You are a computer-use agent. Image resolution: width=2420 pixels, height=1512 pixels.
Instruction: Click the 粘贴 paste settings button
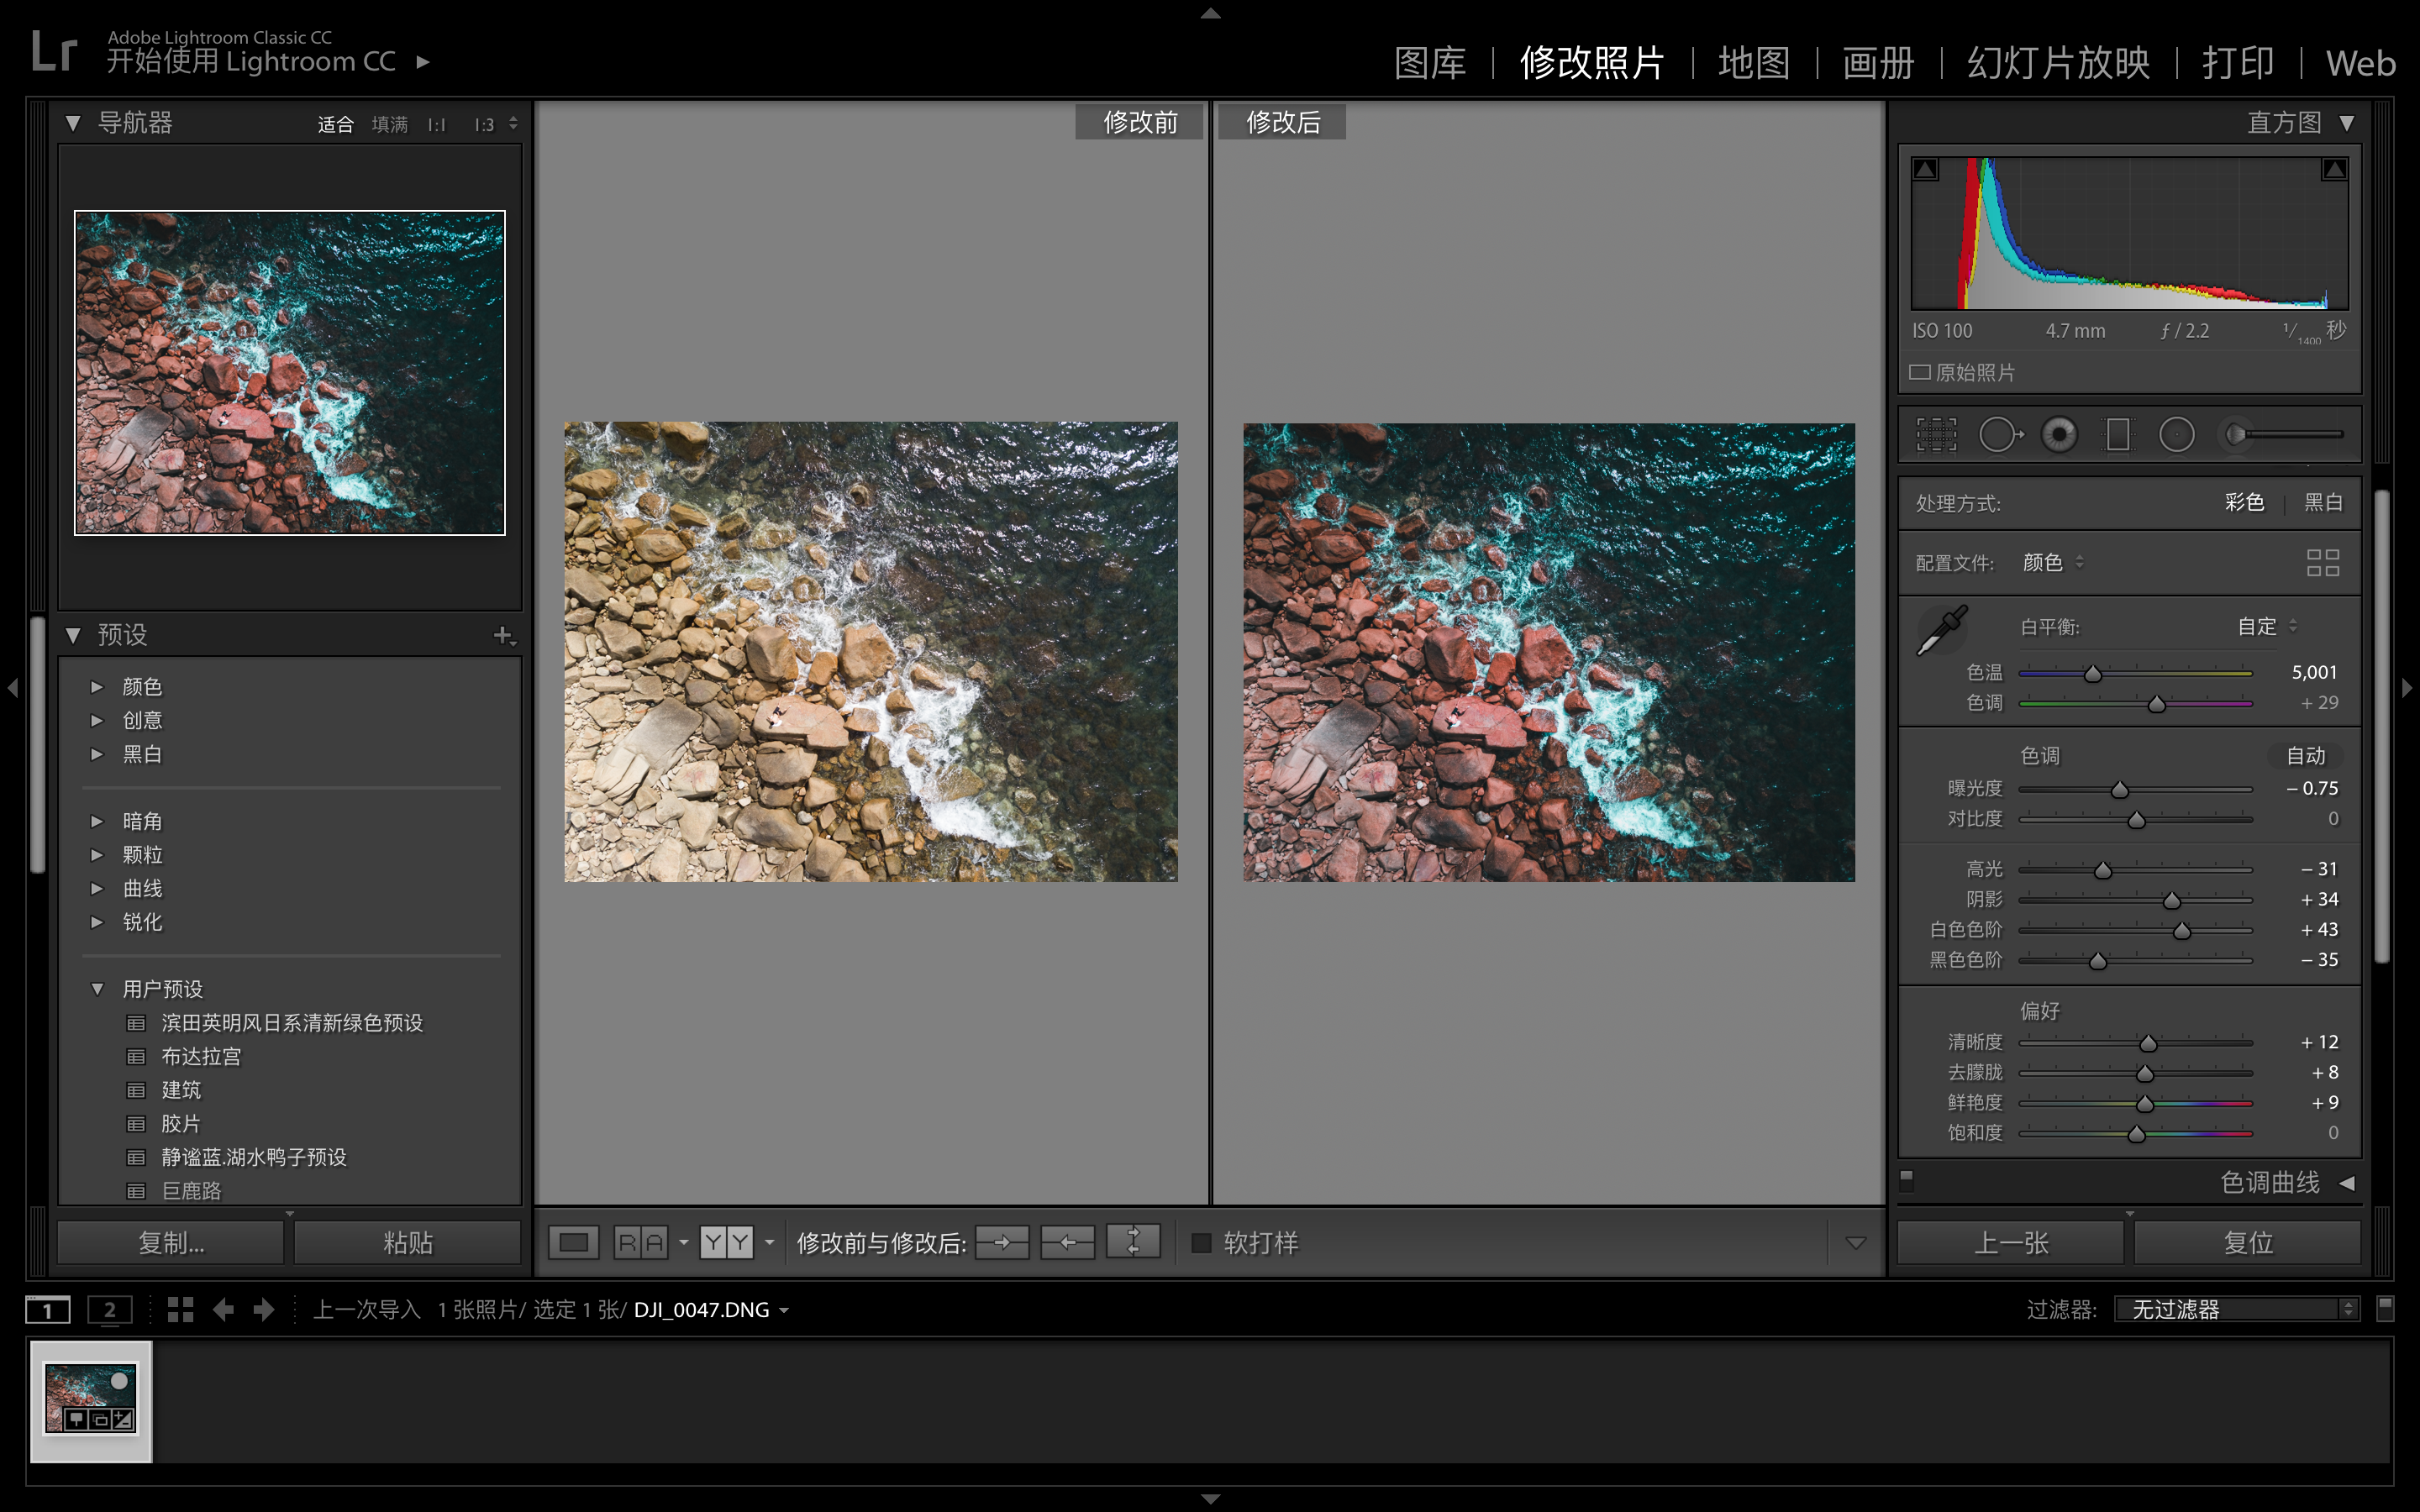408,1243
